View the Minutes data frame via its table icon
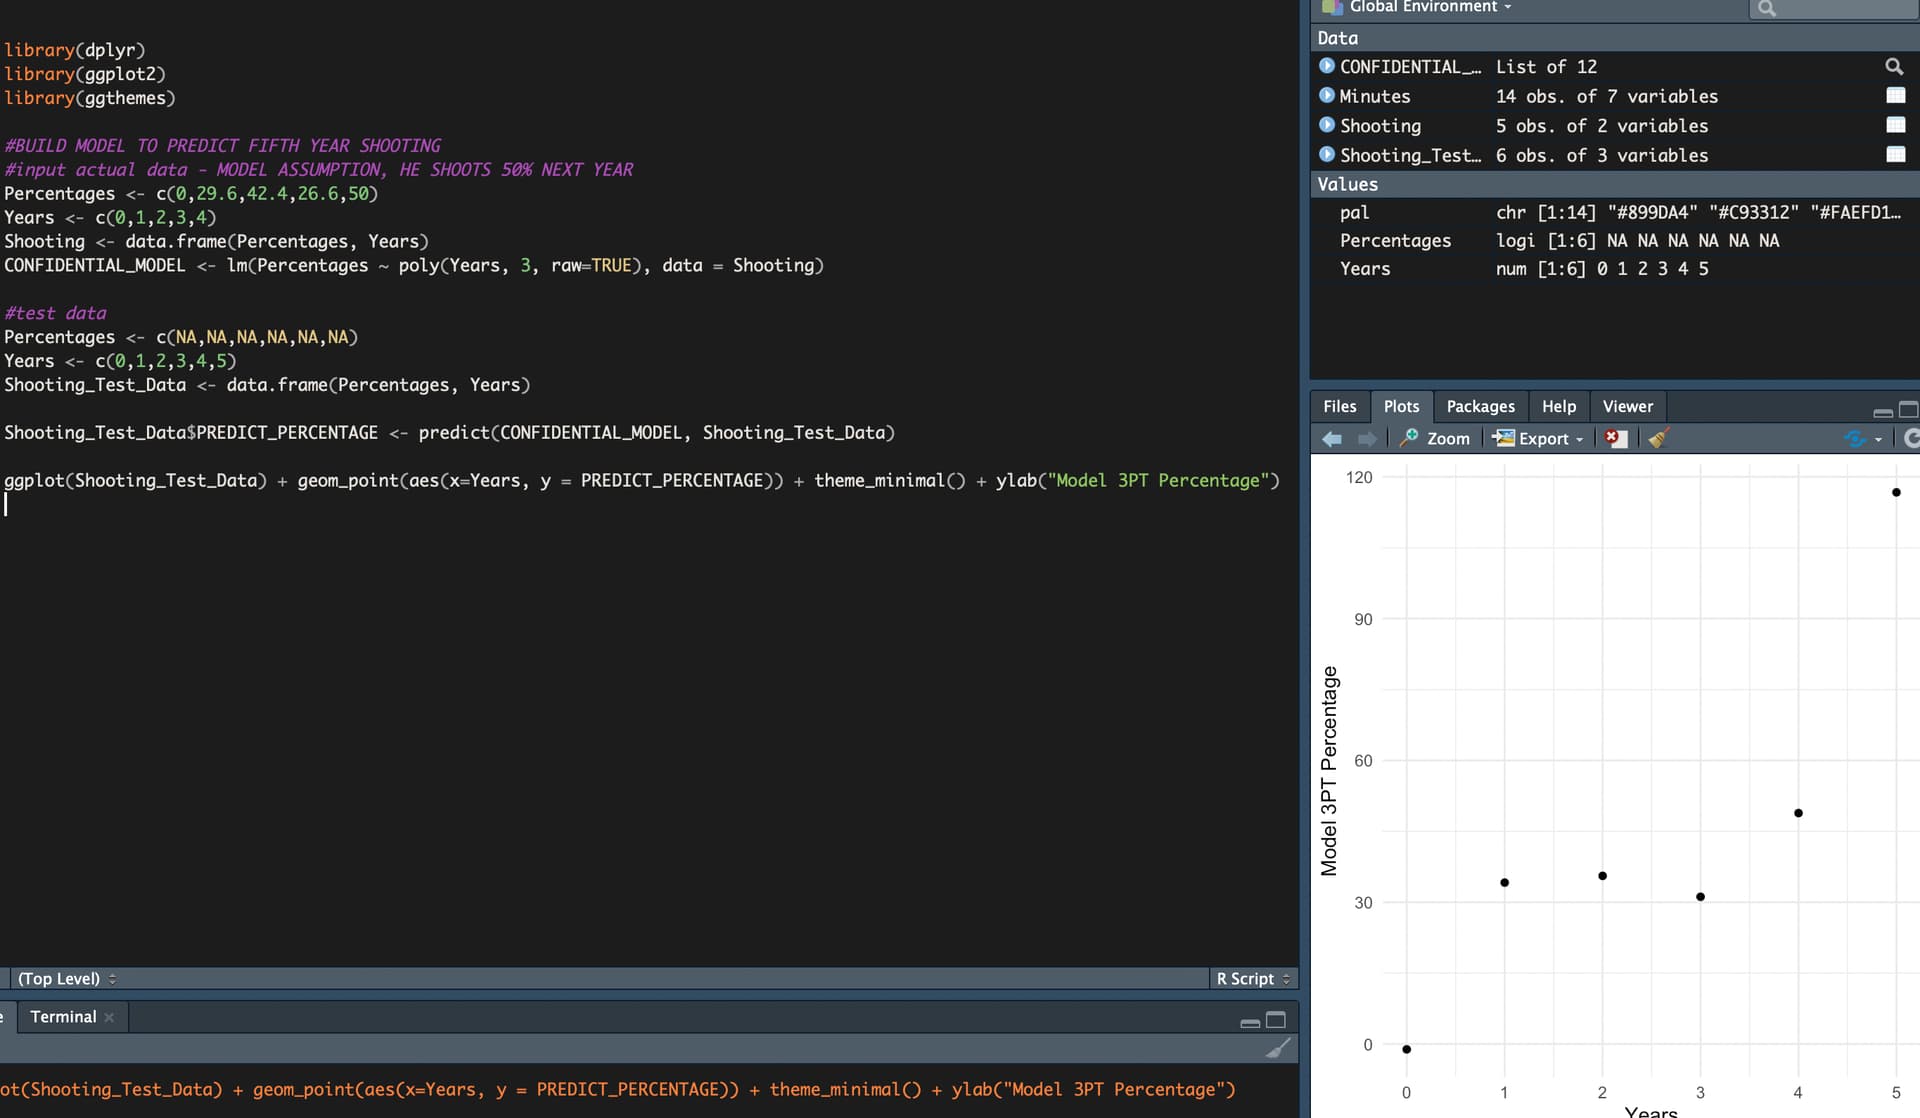Screen dimensions: 1920x1118 click(1895, 96)
